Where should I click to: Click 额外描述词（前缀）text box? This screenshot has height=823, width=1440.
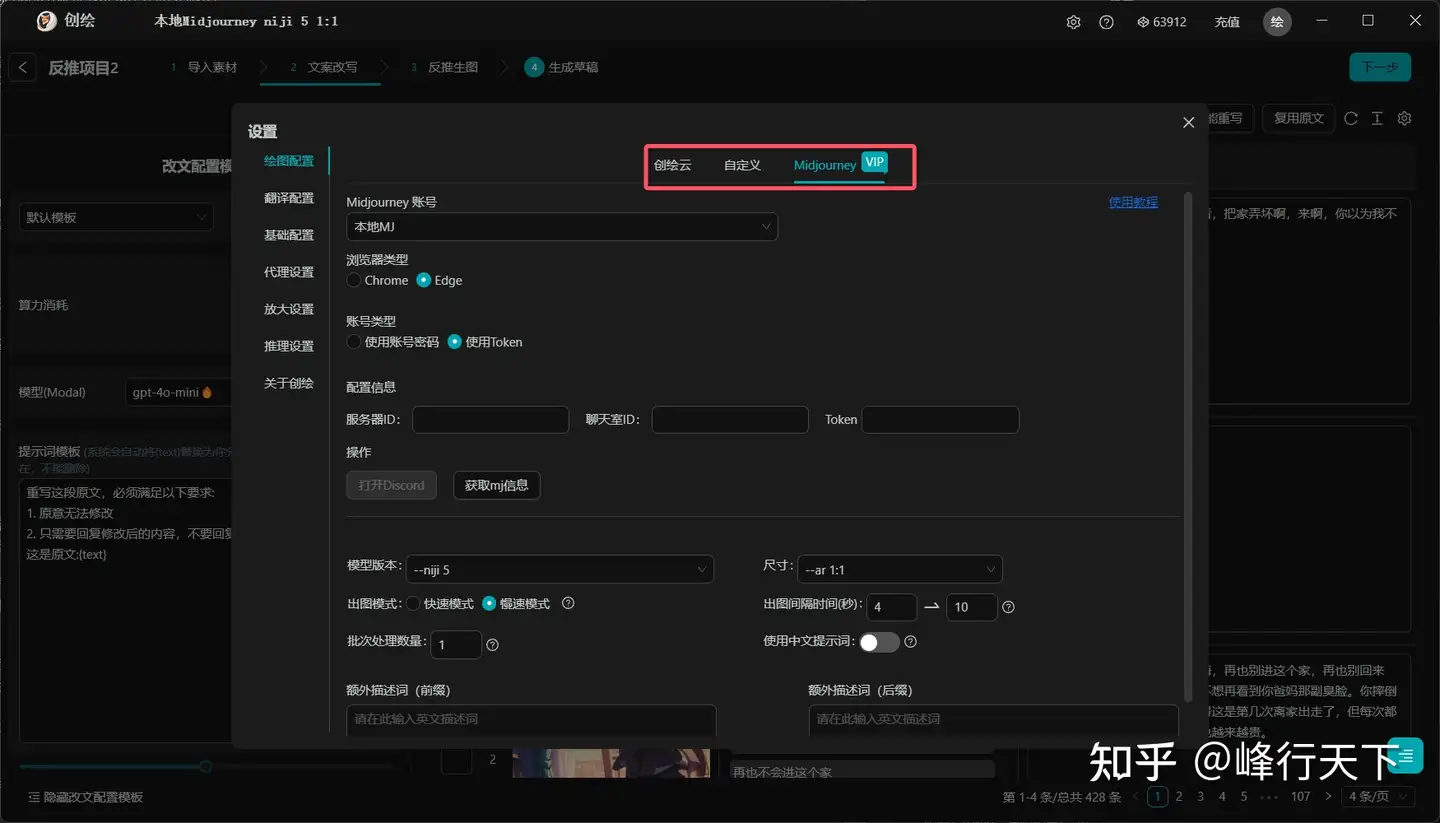pyautogui.click(x=531, y=720)
